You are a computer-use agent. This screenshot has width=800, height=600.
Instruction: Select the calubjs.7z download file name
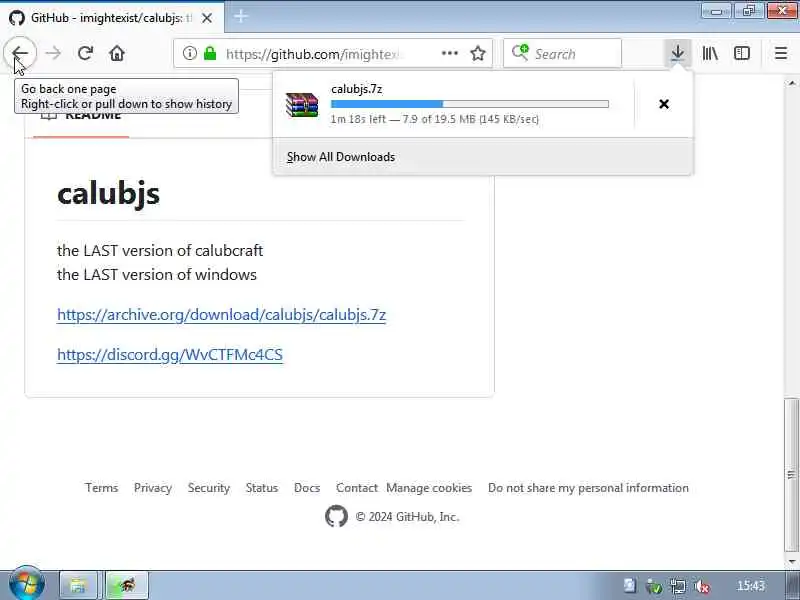pyautogui.click(x=357, y=89)
